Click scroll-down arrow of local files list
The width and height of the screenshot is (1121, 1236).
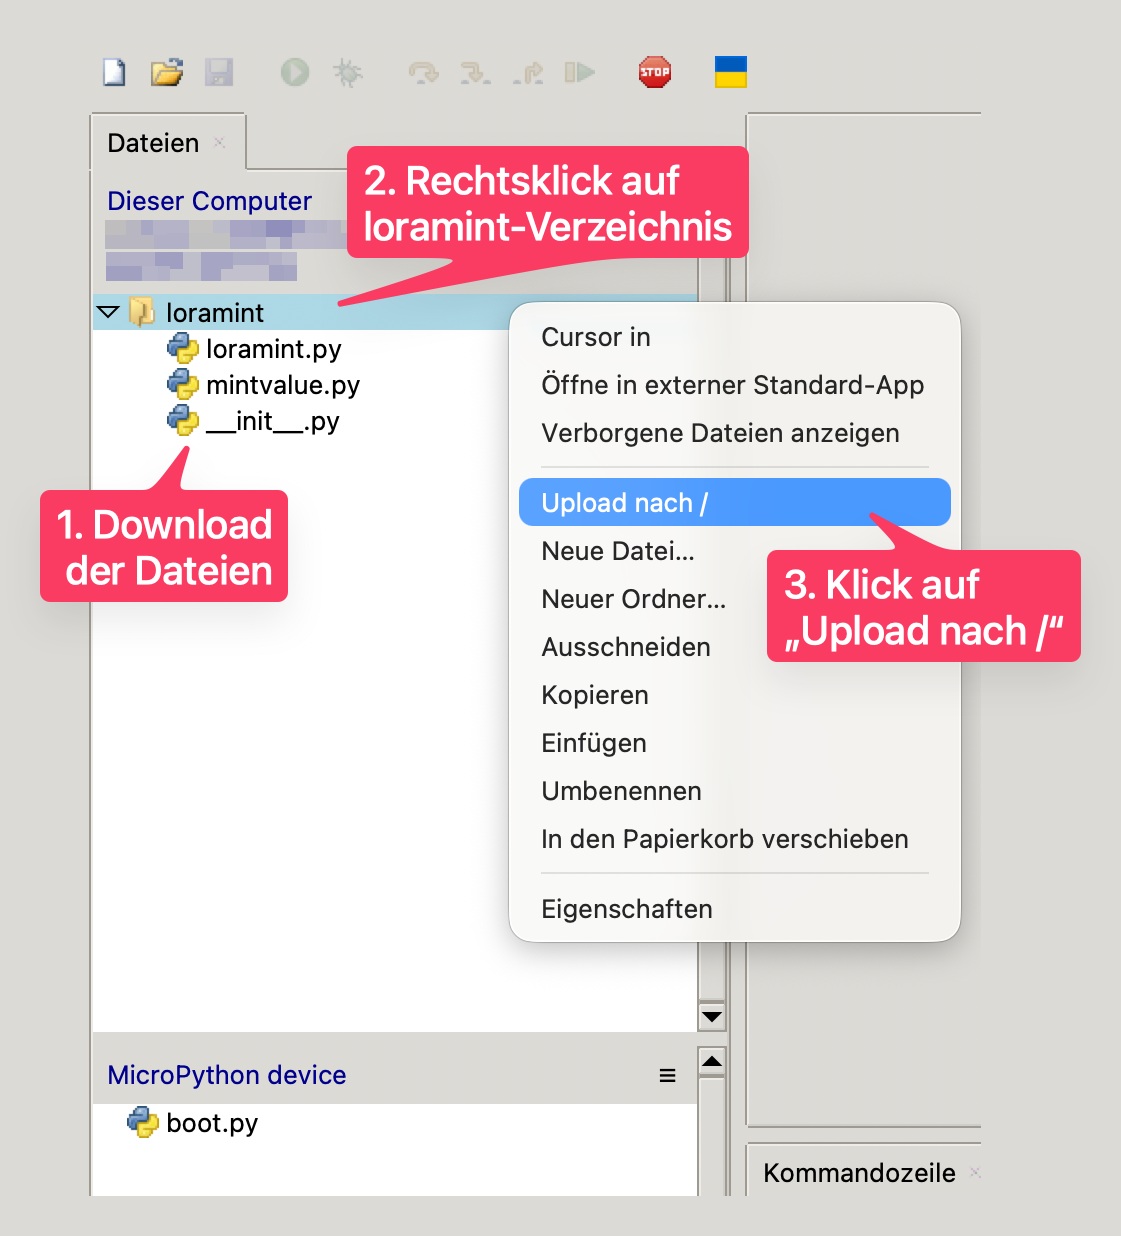(x=712, y=1017)
